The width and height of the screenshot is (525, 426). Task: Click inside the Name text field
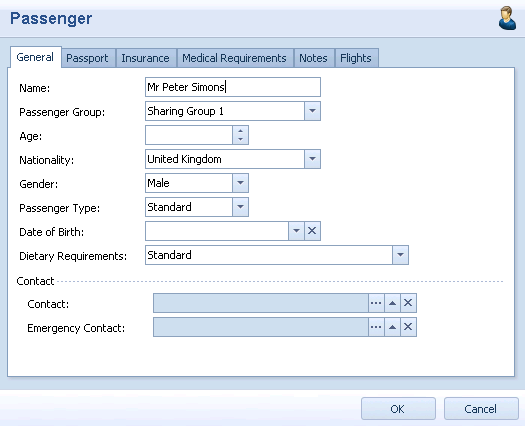[x=233, y=87]
